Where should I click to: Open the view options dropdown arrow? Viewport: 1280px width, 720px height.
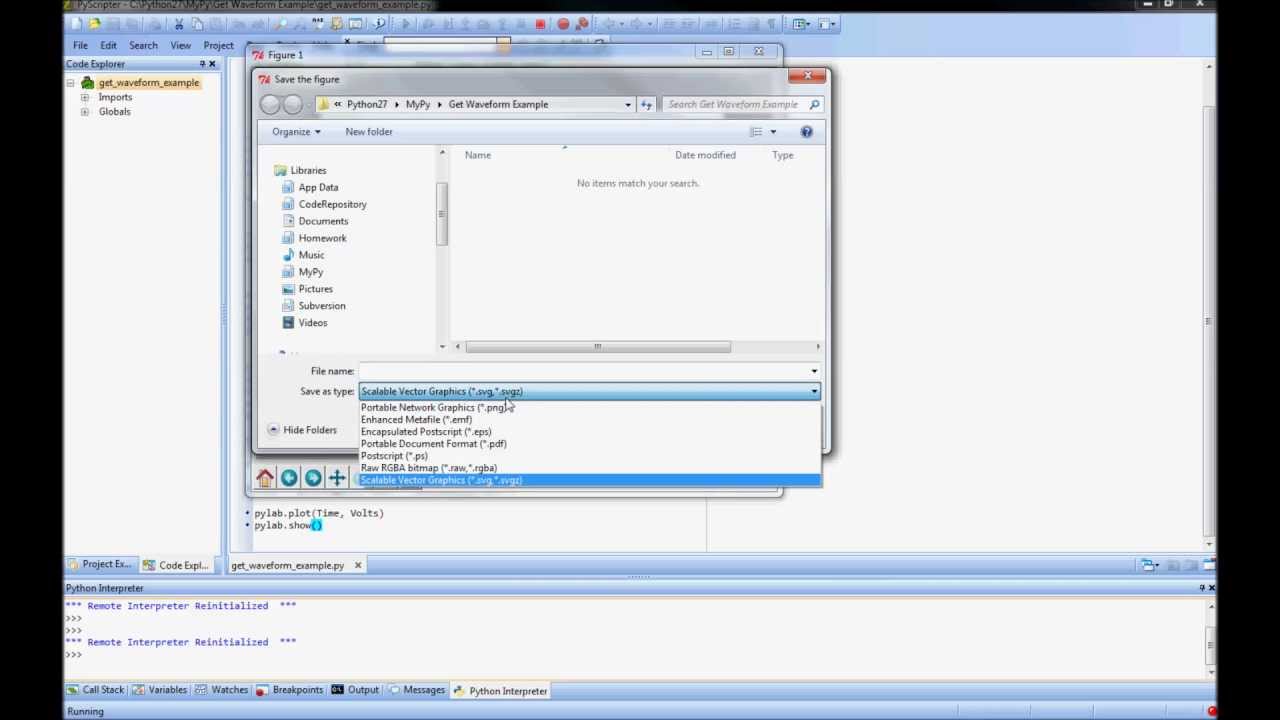pyautogui.click(x=773, y=132)
